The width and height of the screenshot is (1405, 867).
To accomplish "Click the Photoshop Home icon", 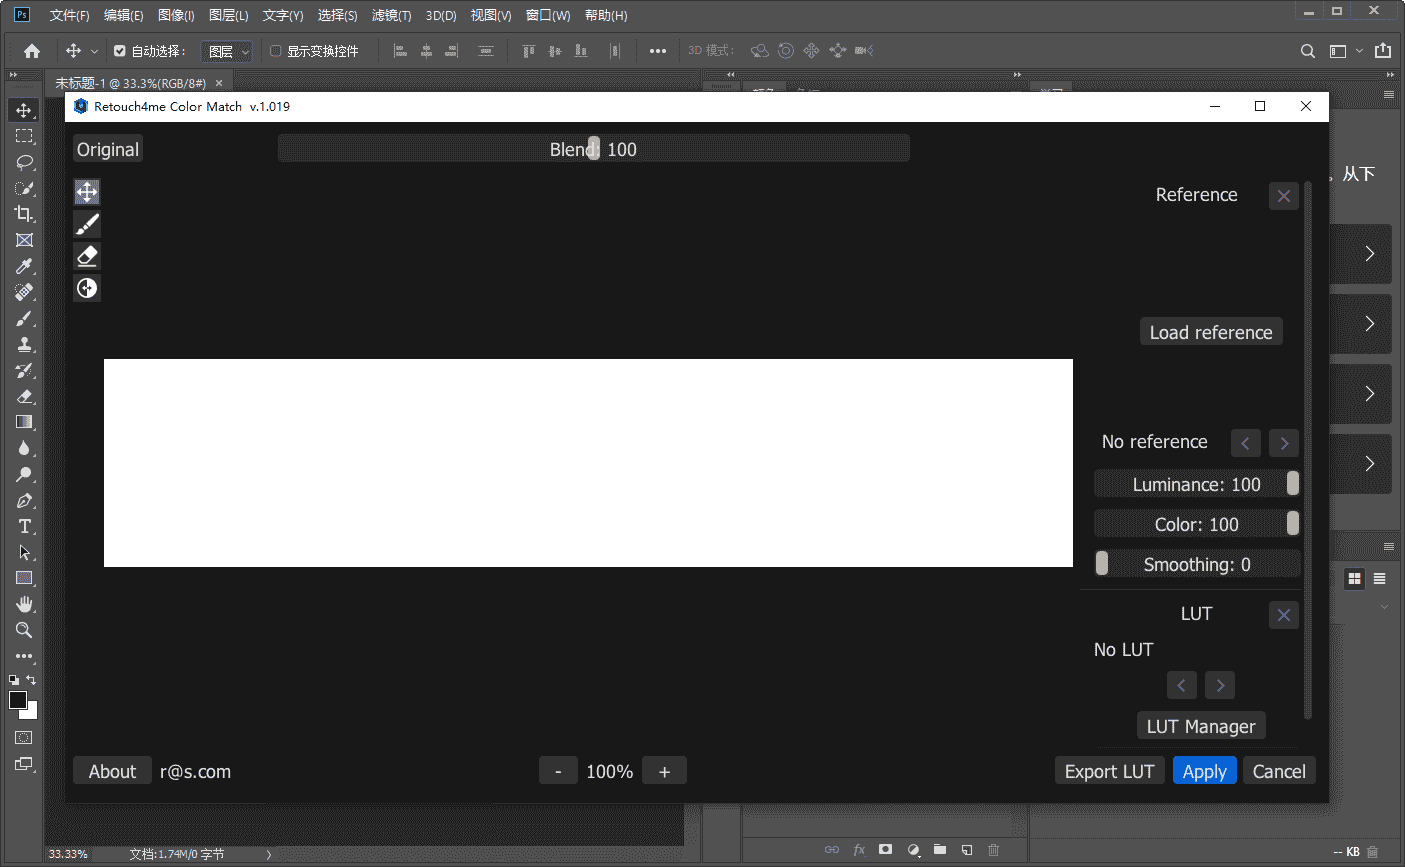I will (x=32, y=51).
